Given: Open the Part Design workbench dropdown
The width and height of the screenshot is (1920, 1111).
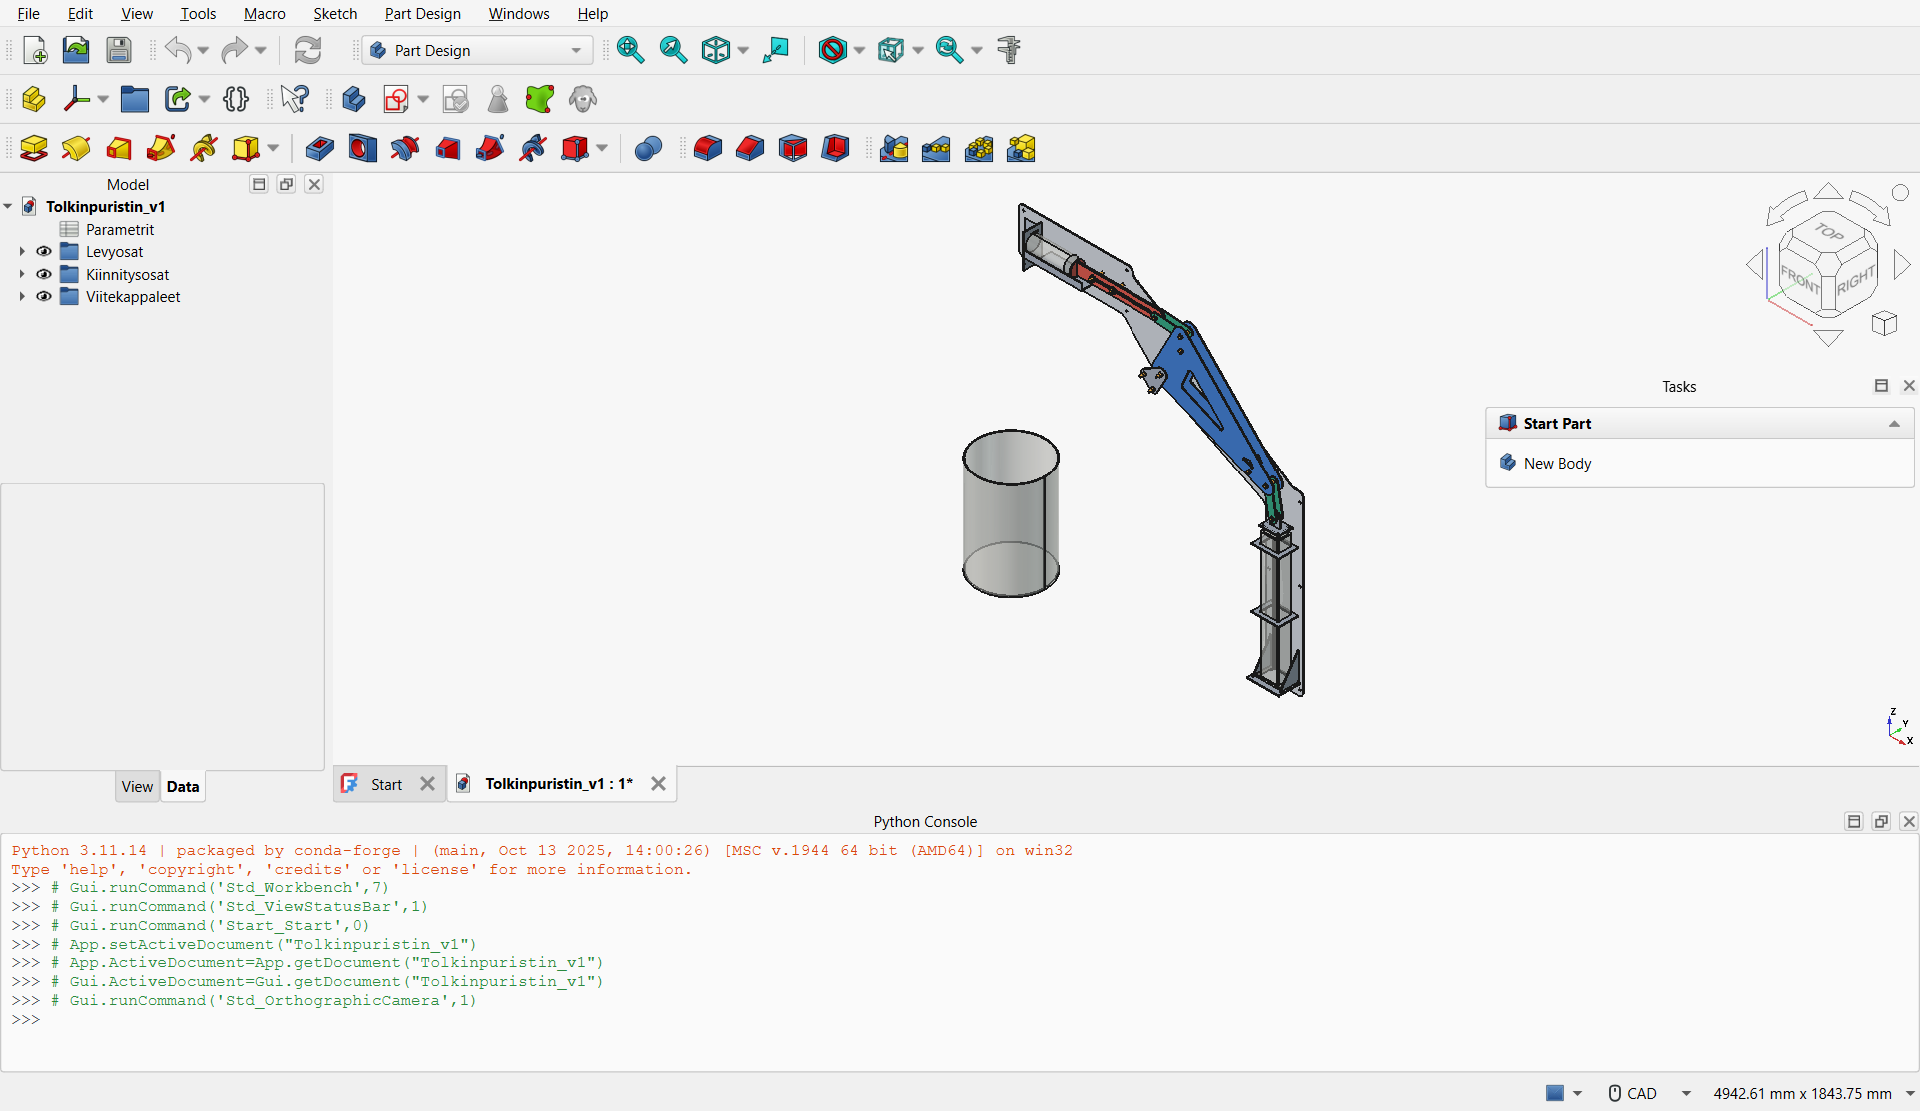Looking at the screenshot, I should pyautogui.click(x=477, y=50).
